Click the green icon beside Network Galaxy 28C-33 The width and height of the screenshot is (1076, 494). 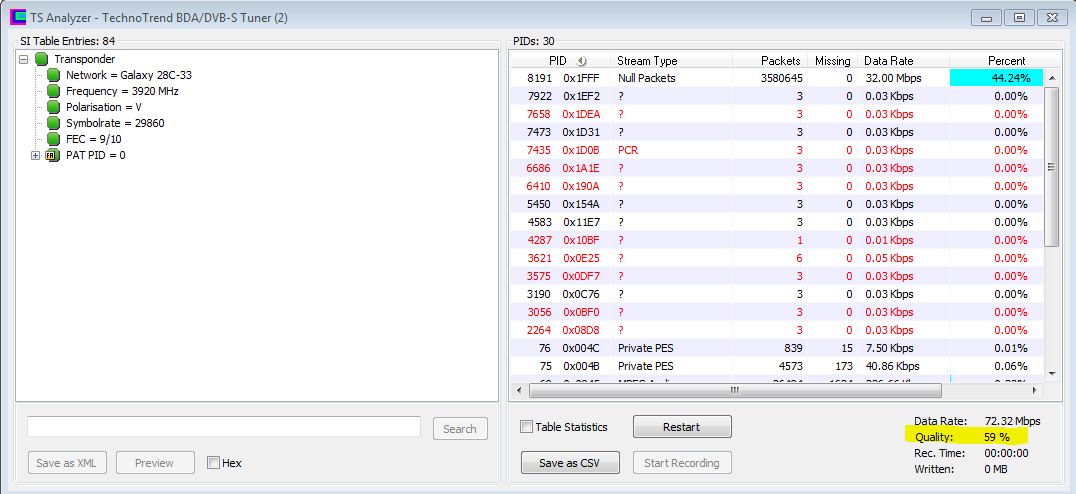point(53,75)
